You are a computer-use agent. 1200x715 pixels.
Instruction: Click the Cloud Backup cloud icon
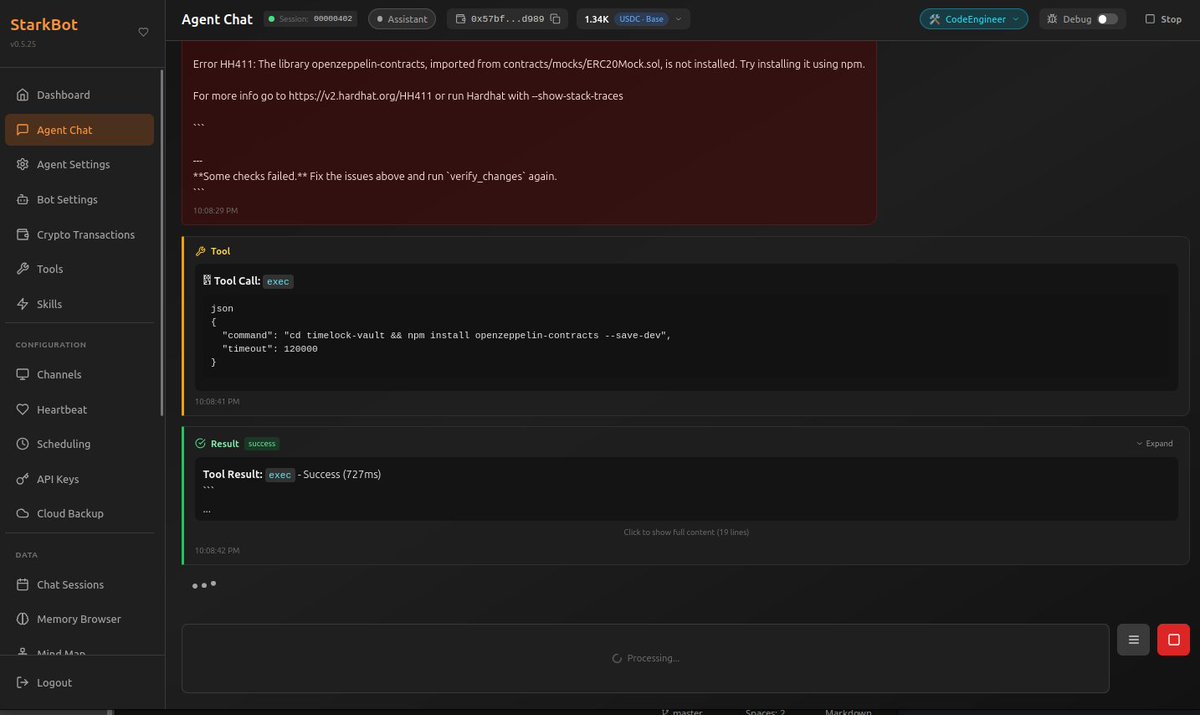tap(23, 514)
